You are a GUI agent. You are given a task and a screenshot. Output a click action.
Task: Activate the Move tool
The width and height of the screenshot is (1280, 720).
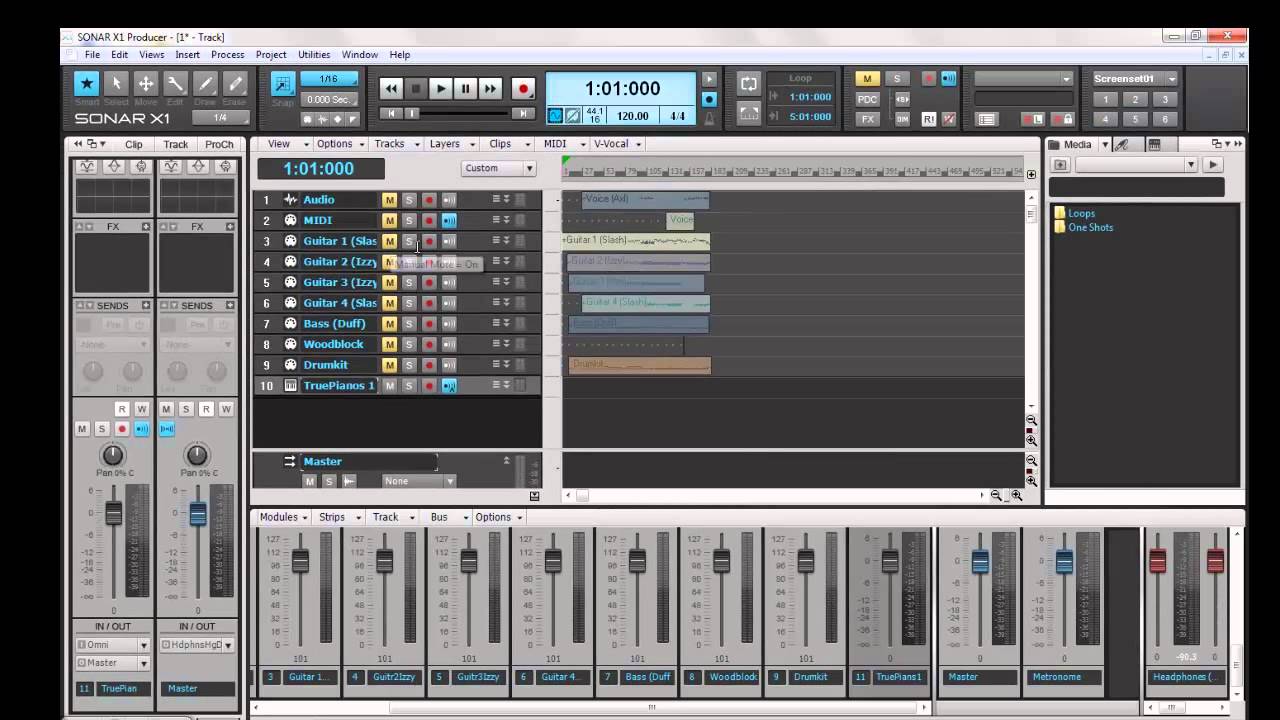click(146, 84)
